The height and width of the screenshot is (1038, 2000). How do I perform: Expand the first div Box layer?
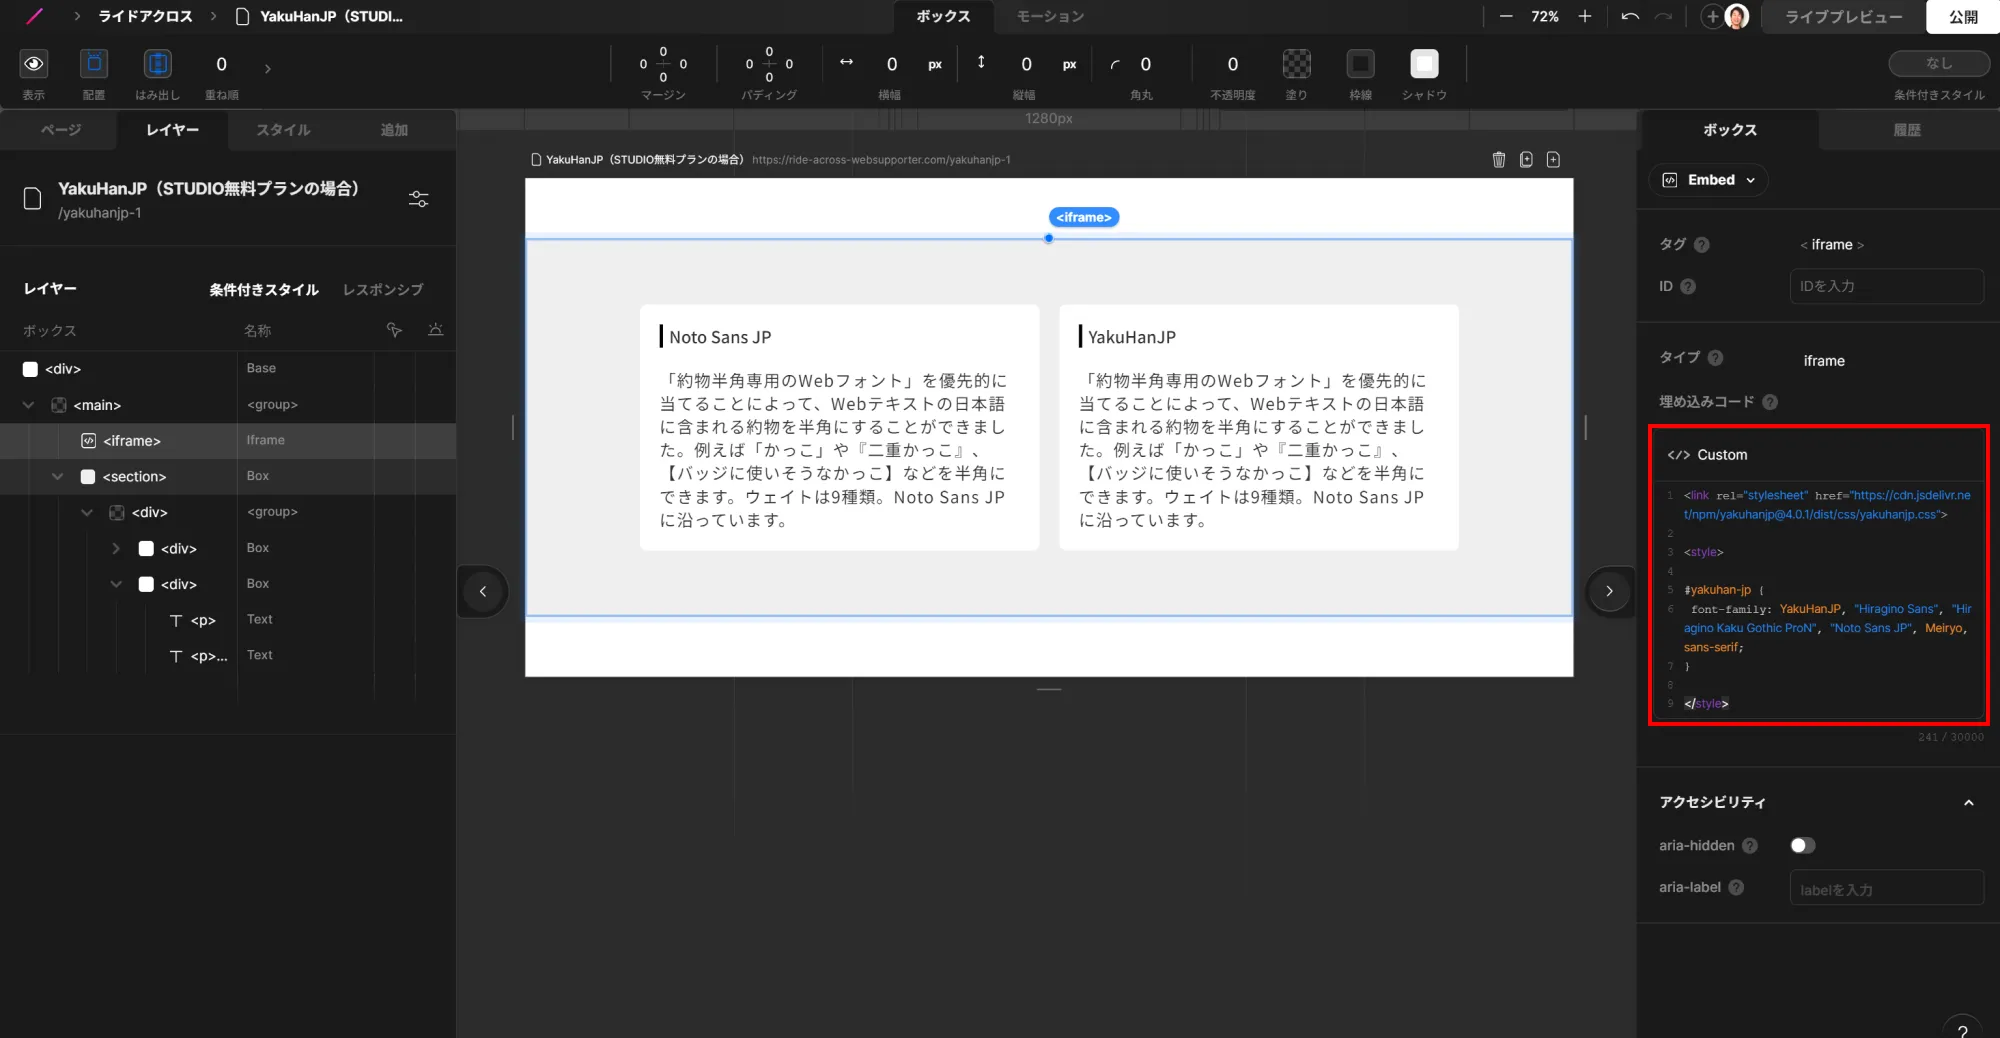point(116,549)
